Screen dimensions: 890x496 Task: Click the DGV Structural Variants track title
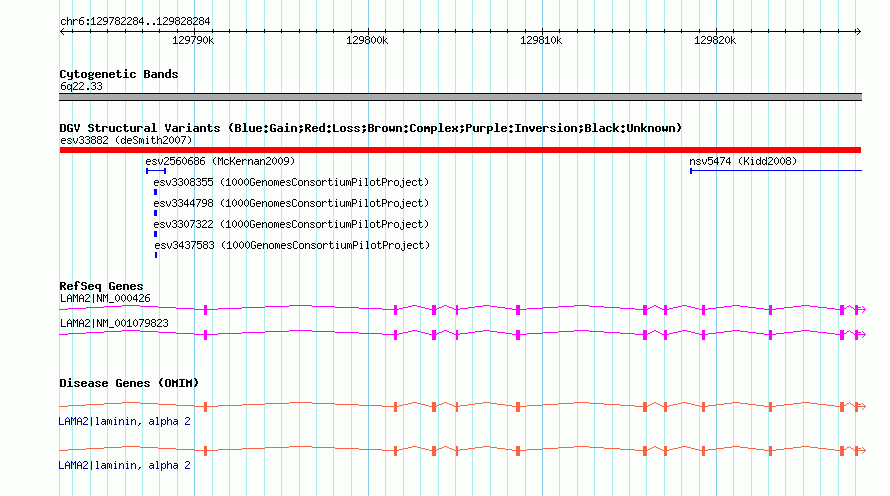(x=370, y=128)
